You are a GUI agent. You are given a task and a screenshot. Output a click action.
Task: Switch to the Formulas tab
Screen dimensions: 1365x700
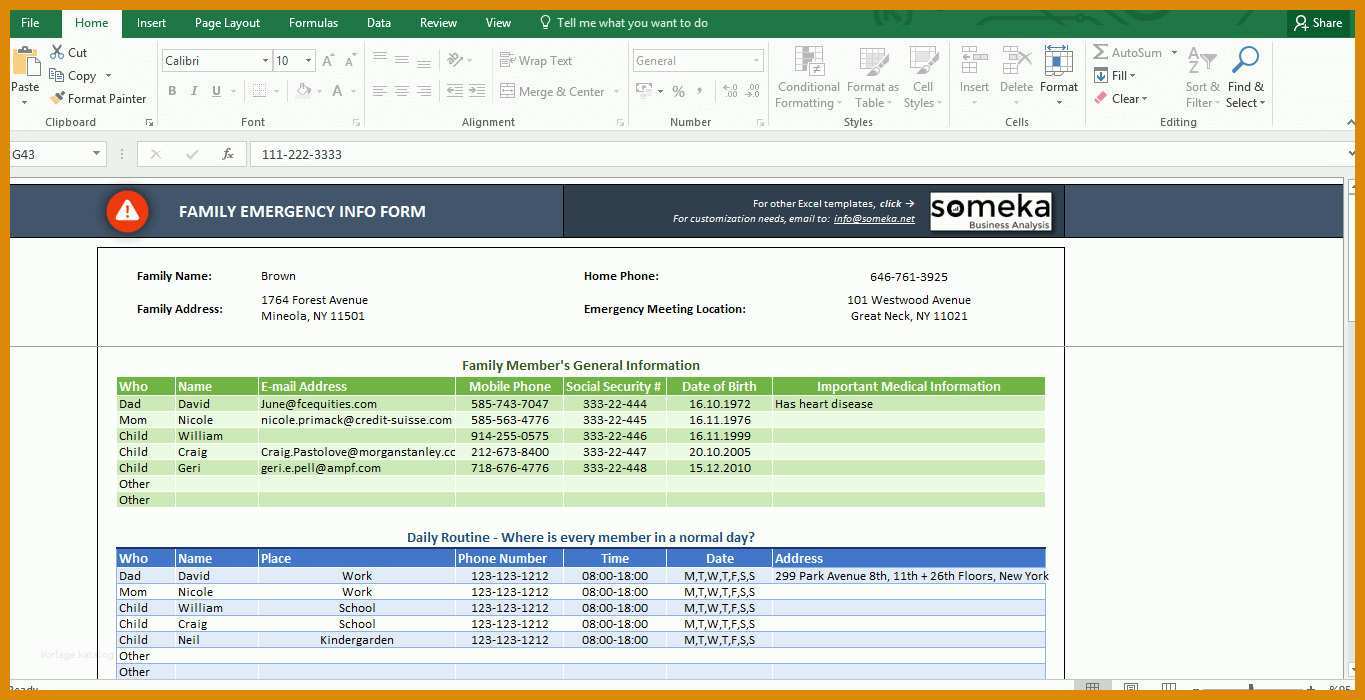click(x=313, y=22)
